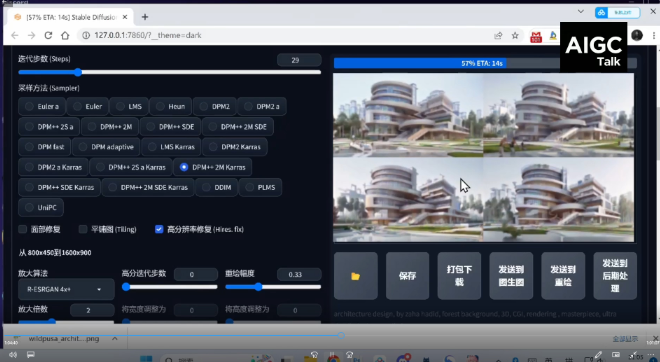This screenshot has height=362, width=660.
Task: Click the 保存 save button
Action: 407,276
